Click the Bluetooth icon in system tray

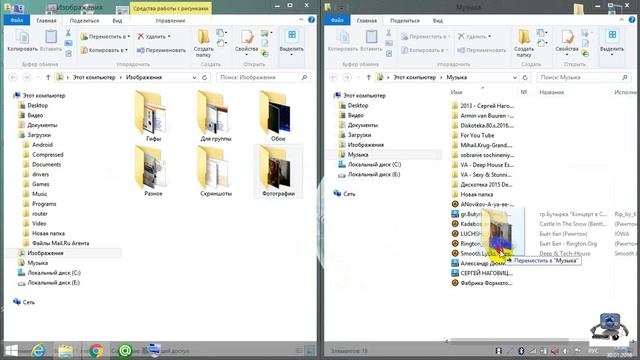[521, 351]
